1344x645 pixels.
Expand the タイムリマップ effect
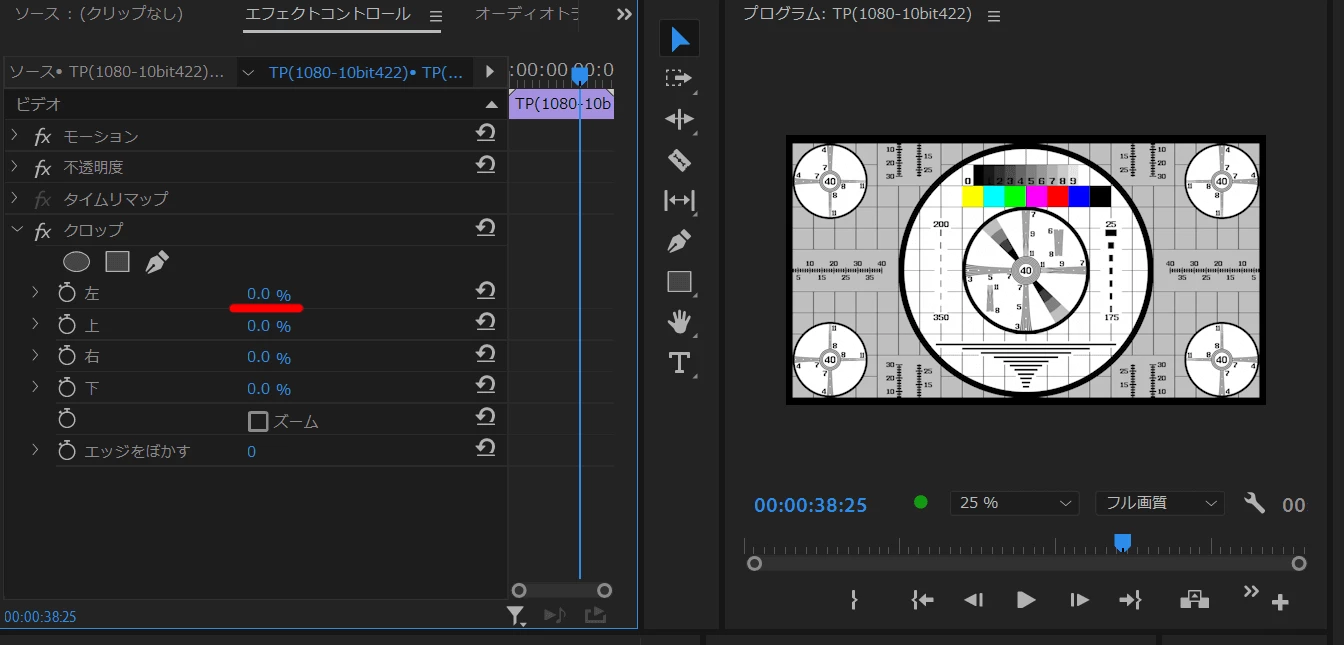tap(15, 197)
